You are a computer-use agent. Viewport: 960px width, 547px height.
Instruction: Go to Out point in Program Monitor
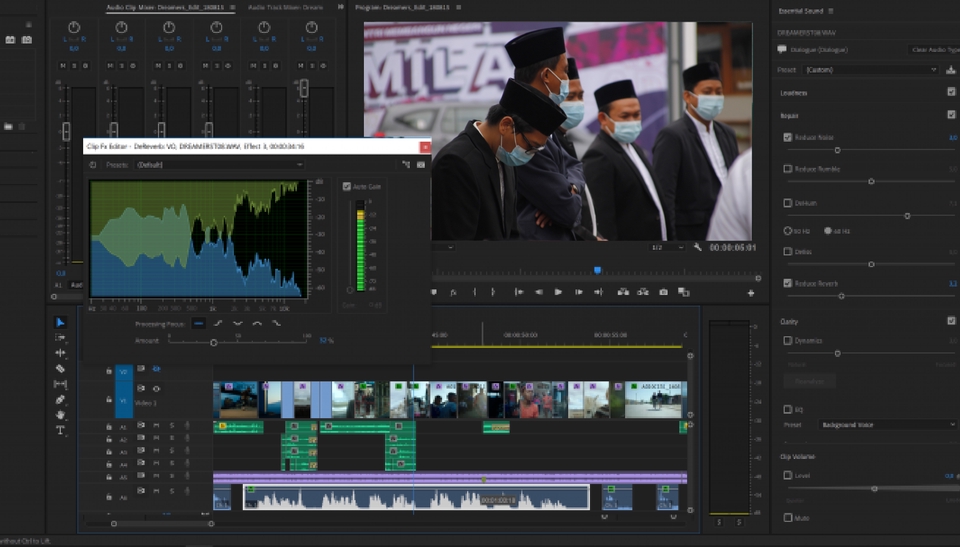(x=599, y=292)
